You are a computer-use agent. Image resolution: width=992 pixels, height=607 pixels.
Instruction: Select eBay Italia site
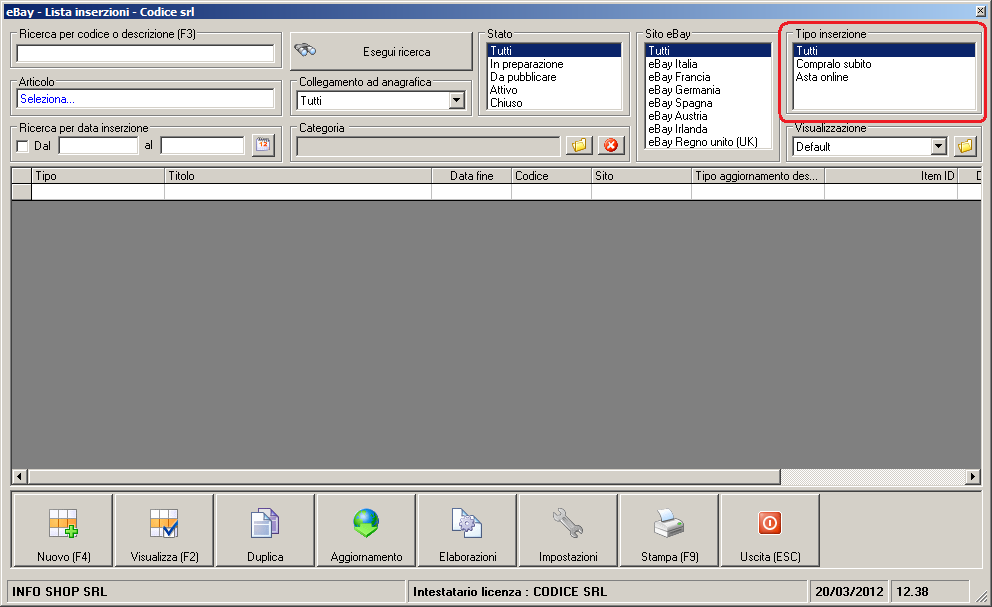point(709,64)
